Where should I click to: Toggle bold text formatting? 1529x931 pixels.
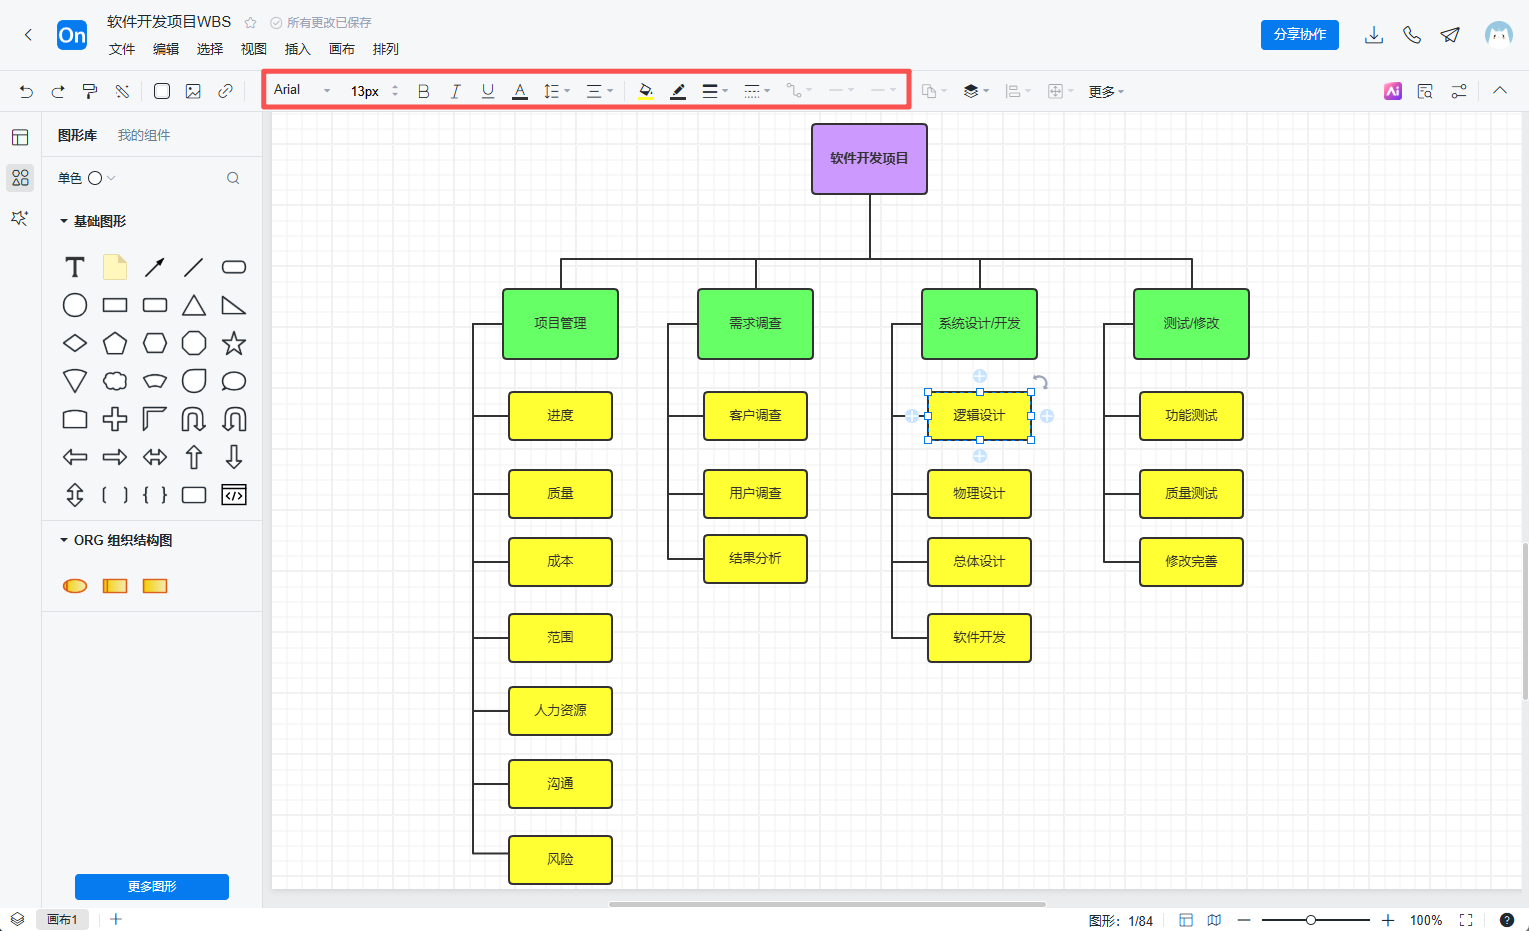click(423, 91)
